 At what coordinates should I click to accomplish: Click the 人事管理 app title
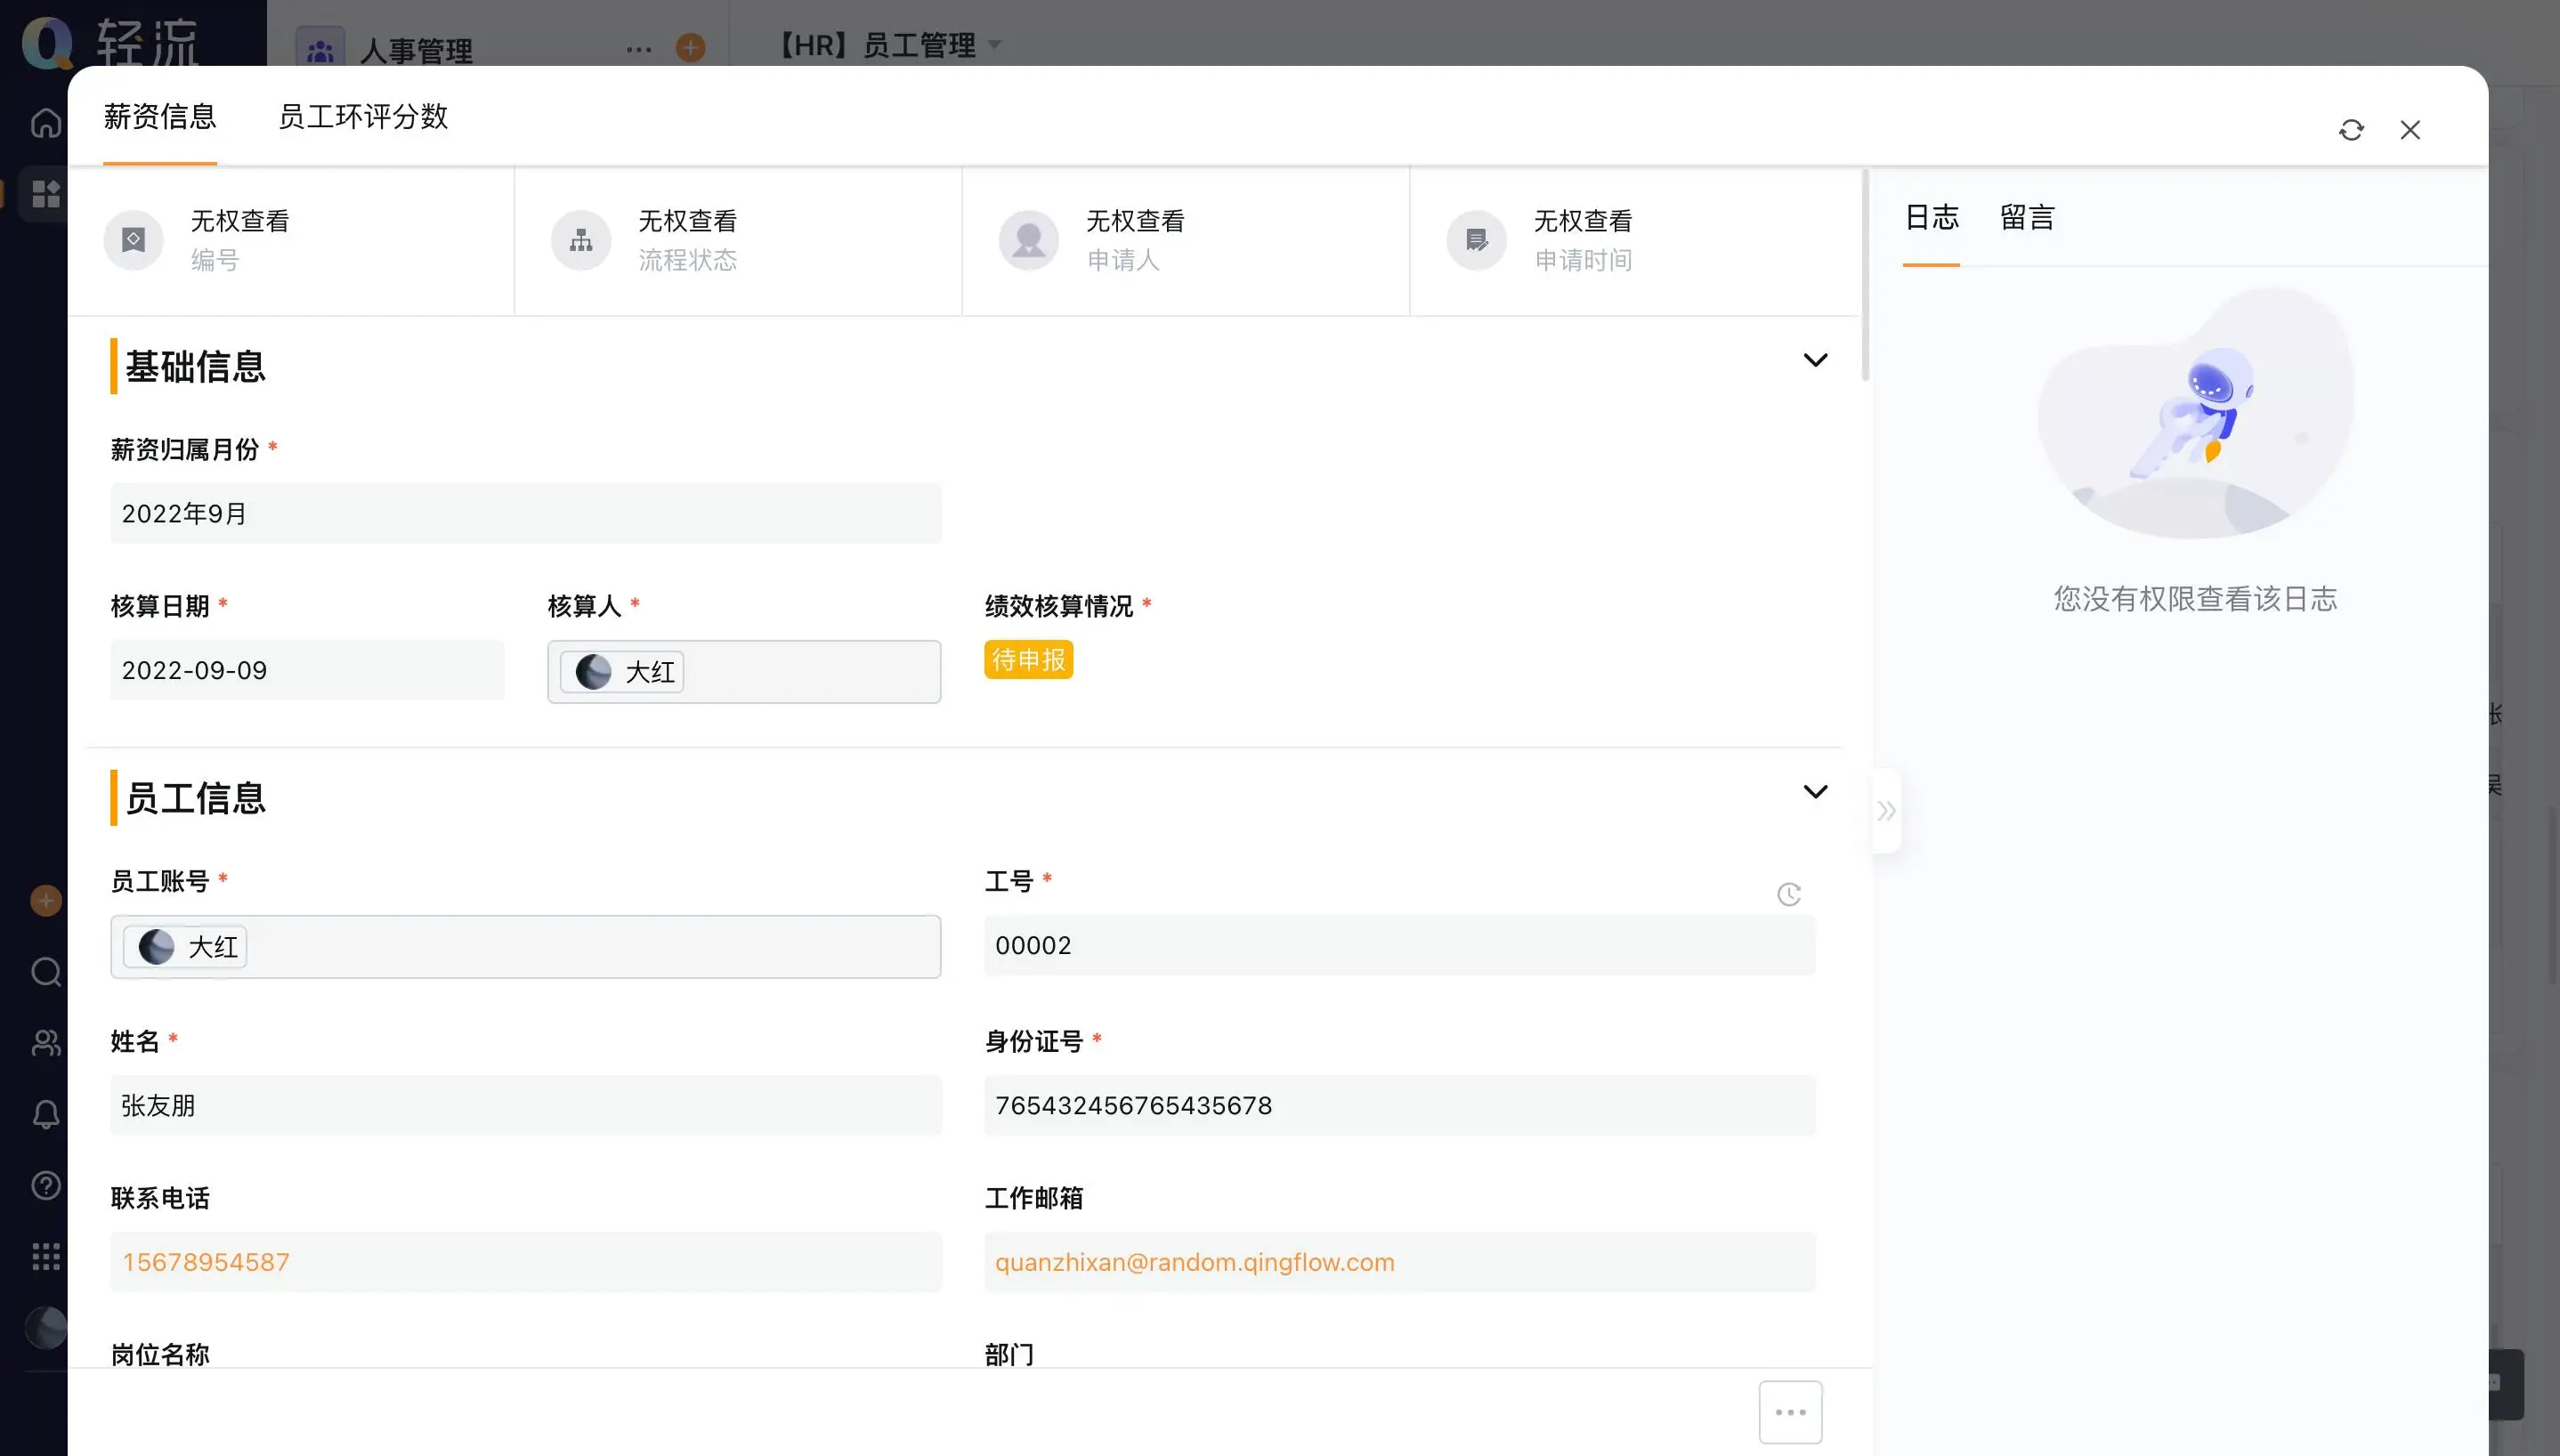[x=416, y=50]
